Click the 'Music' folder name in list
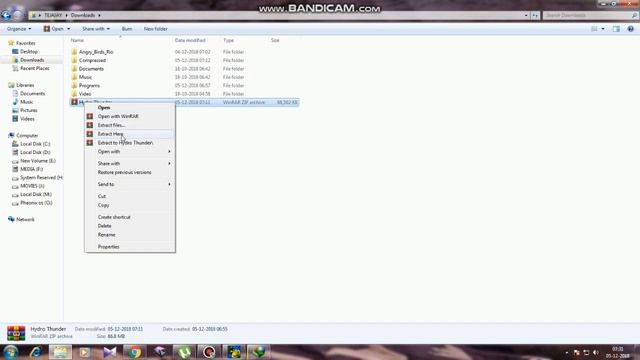The image size is (640, 360). click(85, 77)
